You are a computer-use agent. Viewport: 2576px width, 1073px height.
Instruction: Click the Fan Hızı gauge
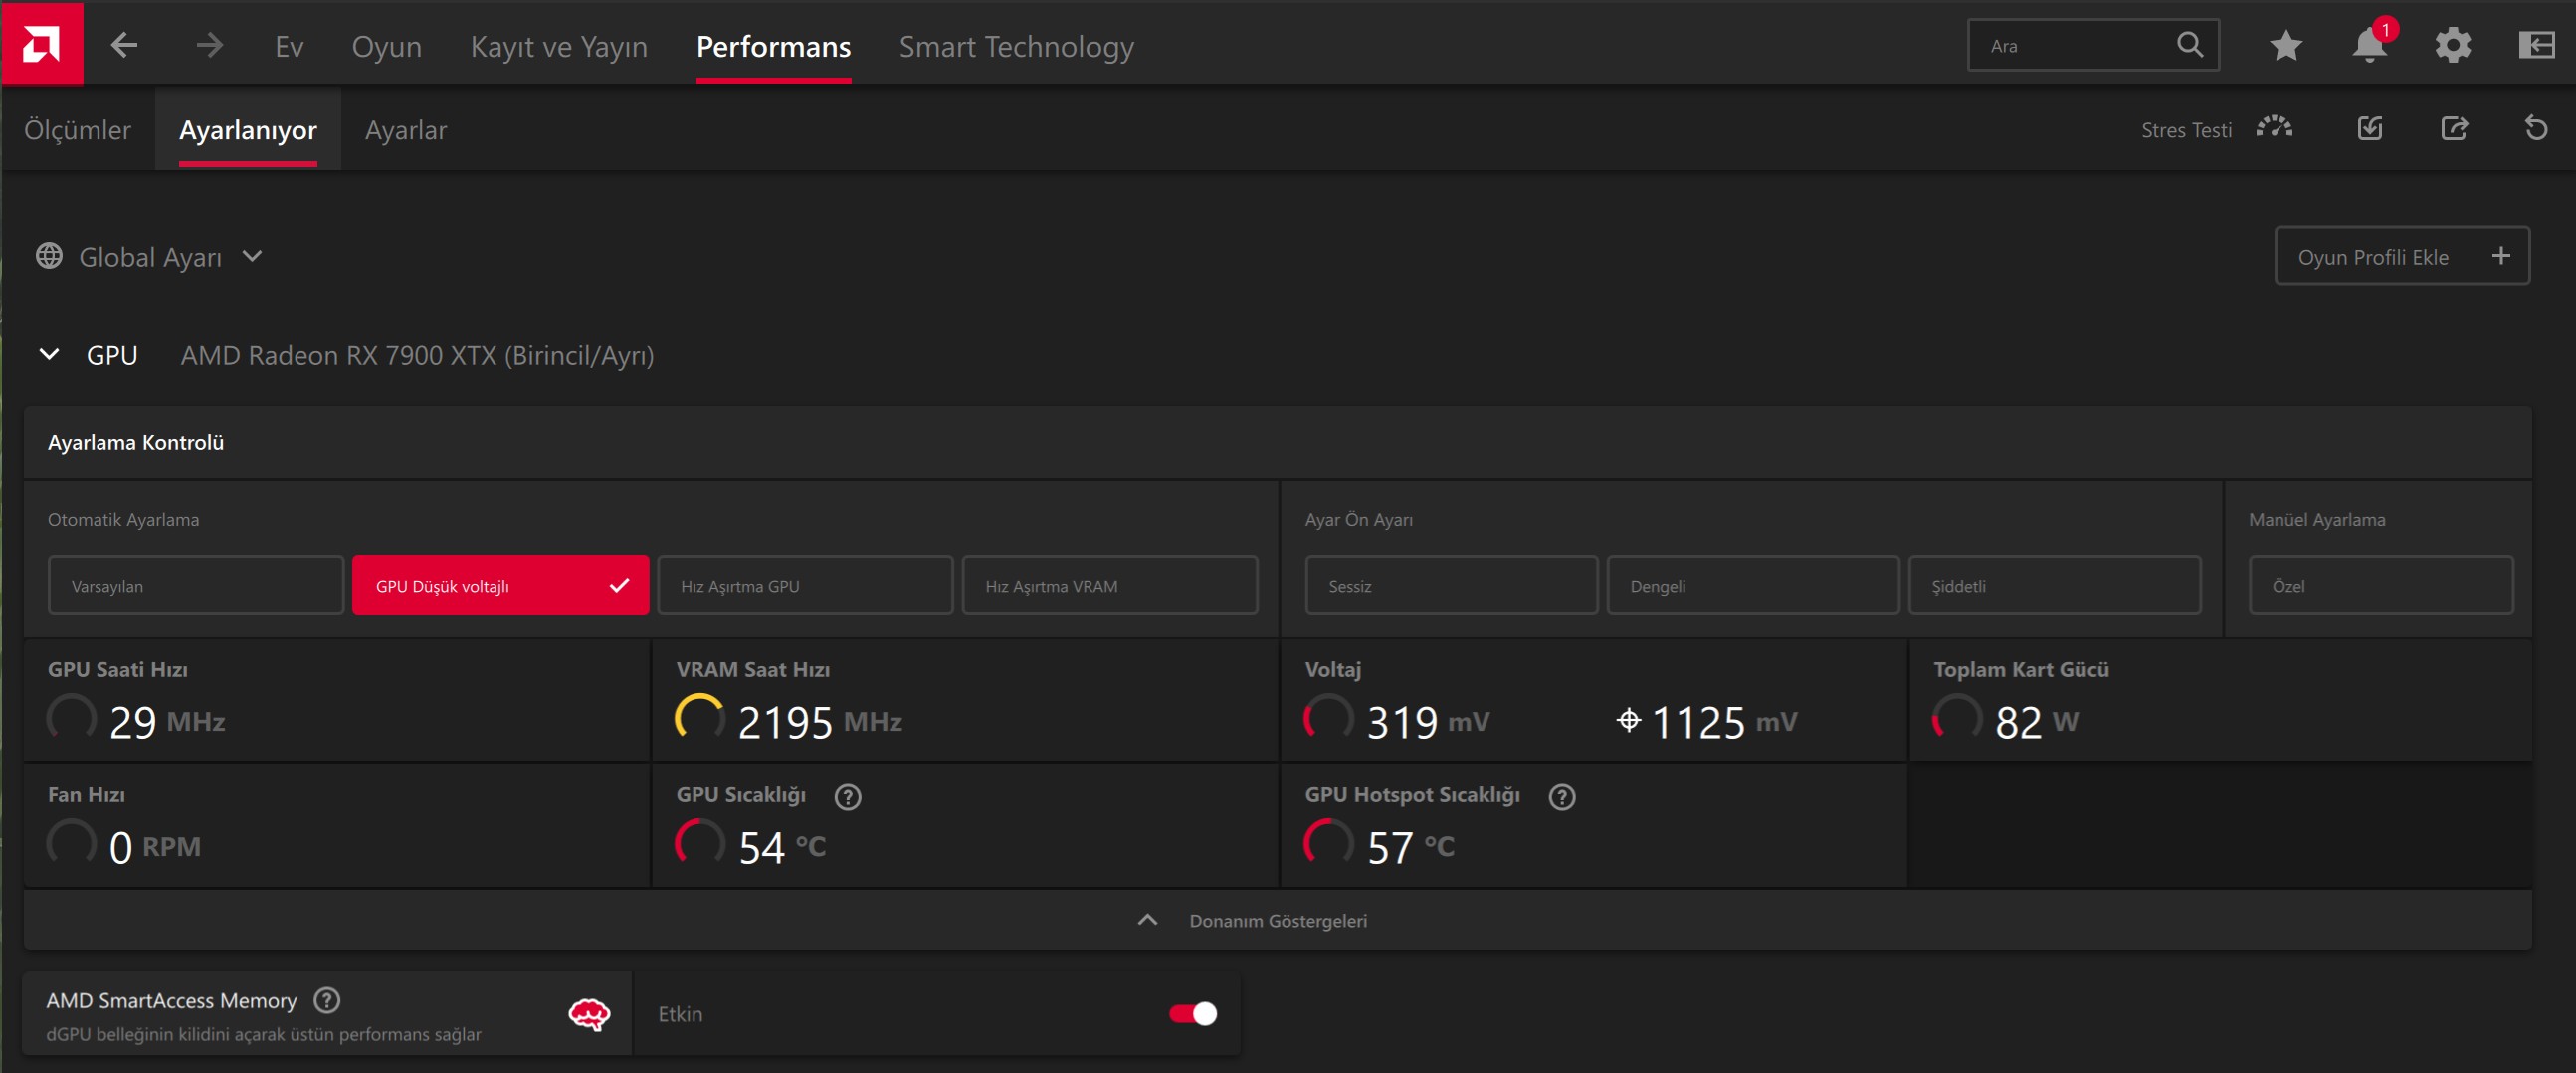71,843
